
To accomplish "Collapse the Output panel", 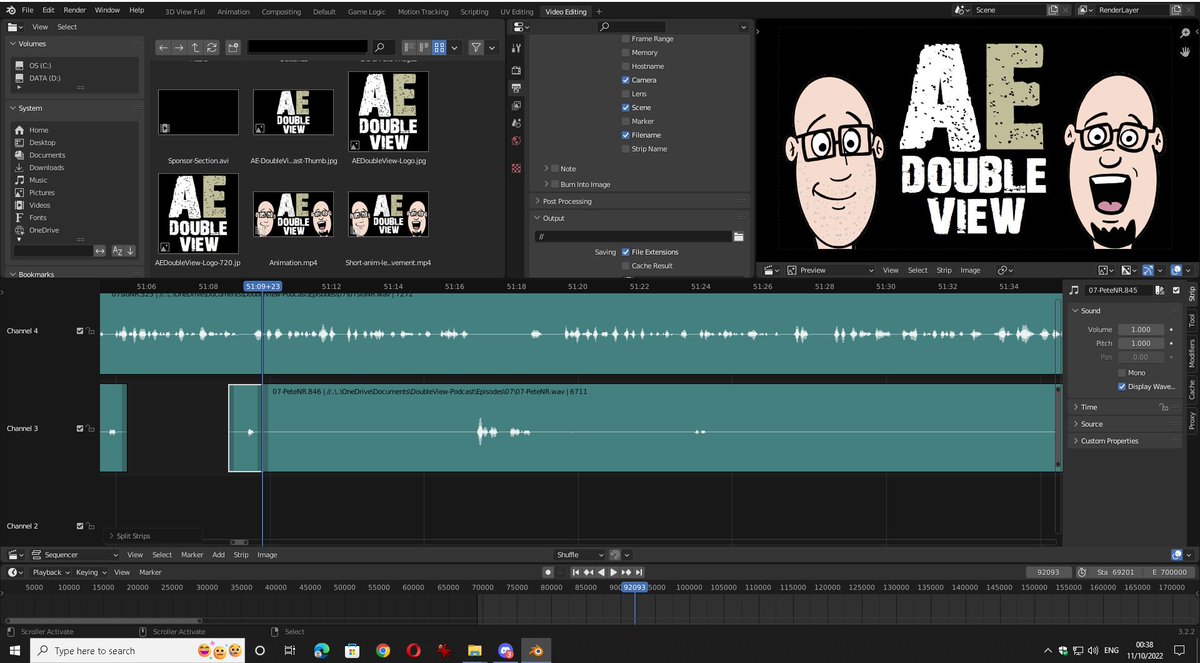I will (555, 218).
